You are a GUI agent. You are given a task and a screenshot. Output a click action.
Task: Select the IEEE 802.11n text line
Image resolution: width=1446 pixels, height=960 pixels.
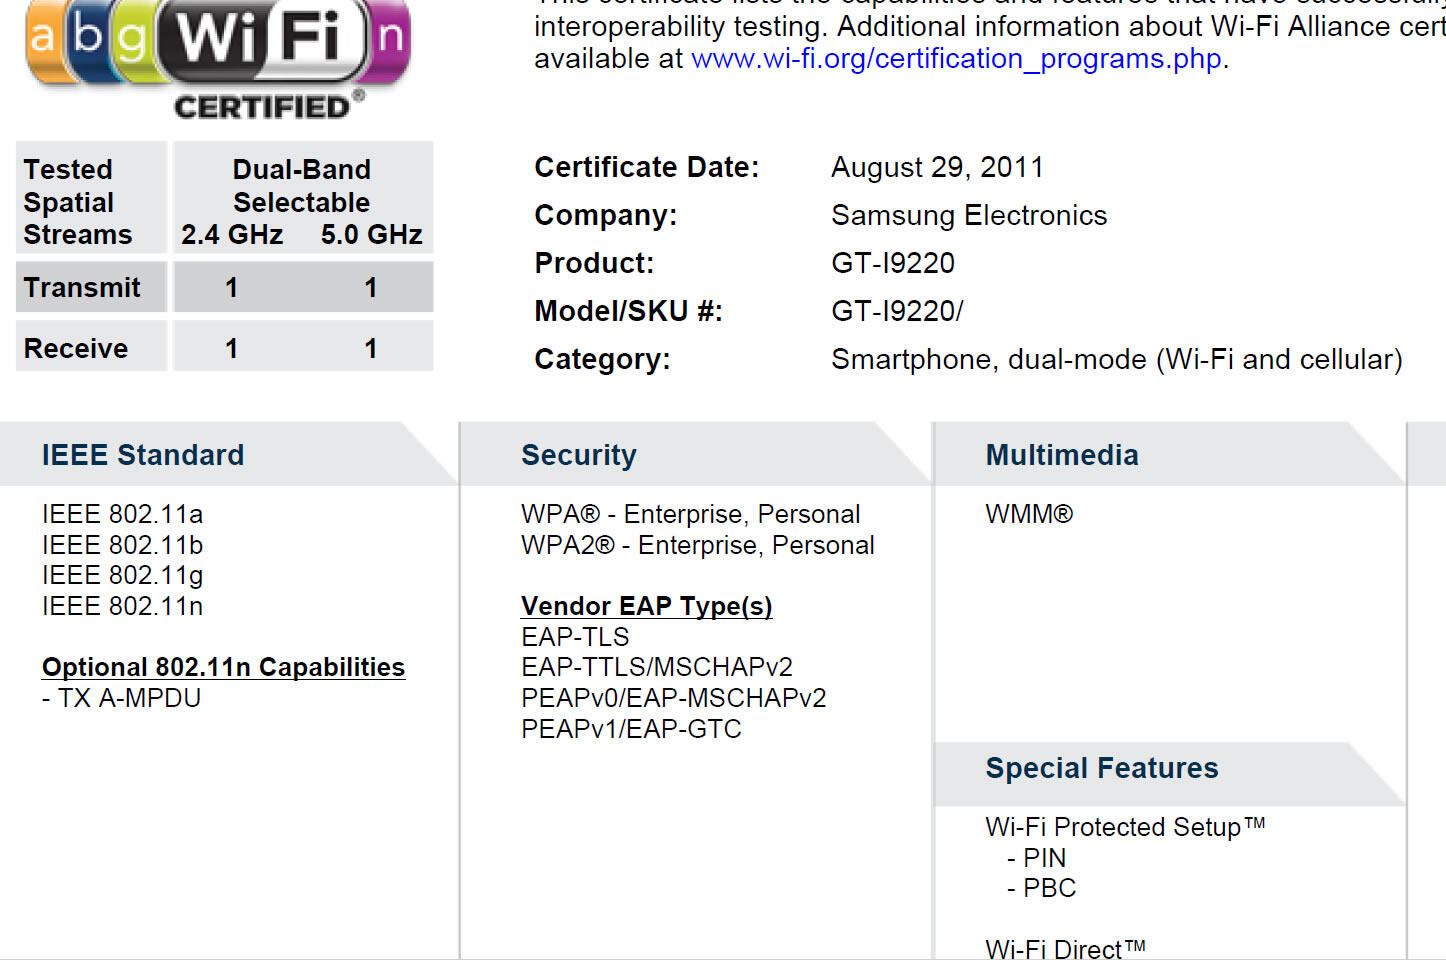point(122,606)
